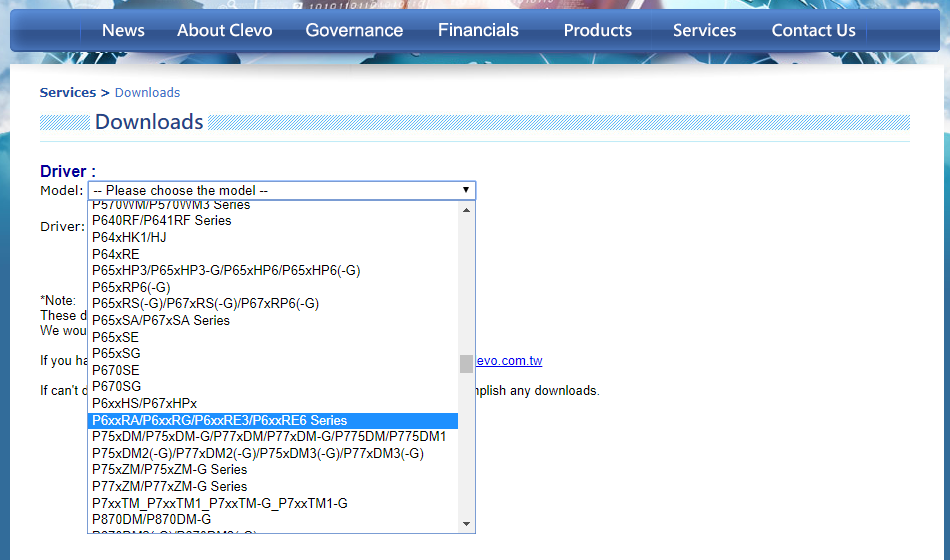950x560 pixels.
Task: Go to the Governance section
Action: pos(354,30)
